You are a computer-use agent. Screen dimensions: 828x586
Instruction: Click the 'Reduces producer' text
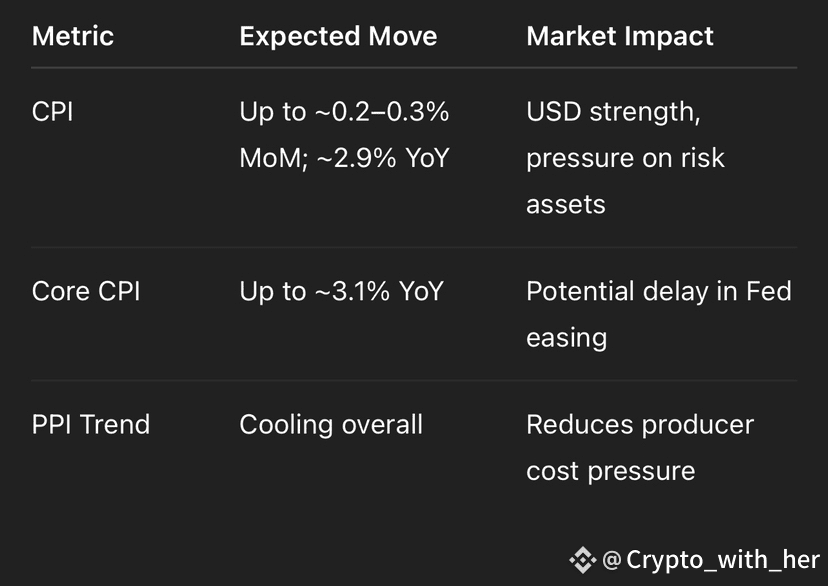pyautogui.click(x=640, y=425)
